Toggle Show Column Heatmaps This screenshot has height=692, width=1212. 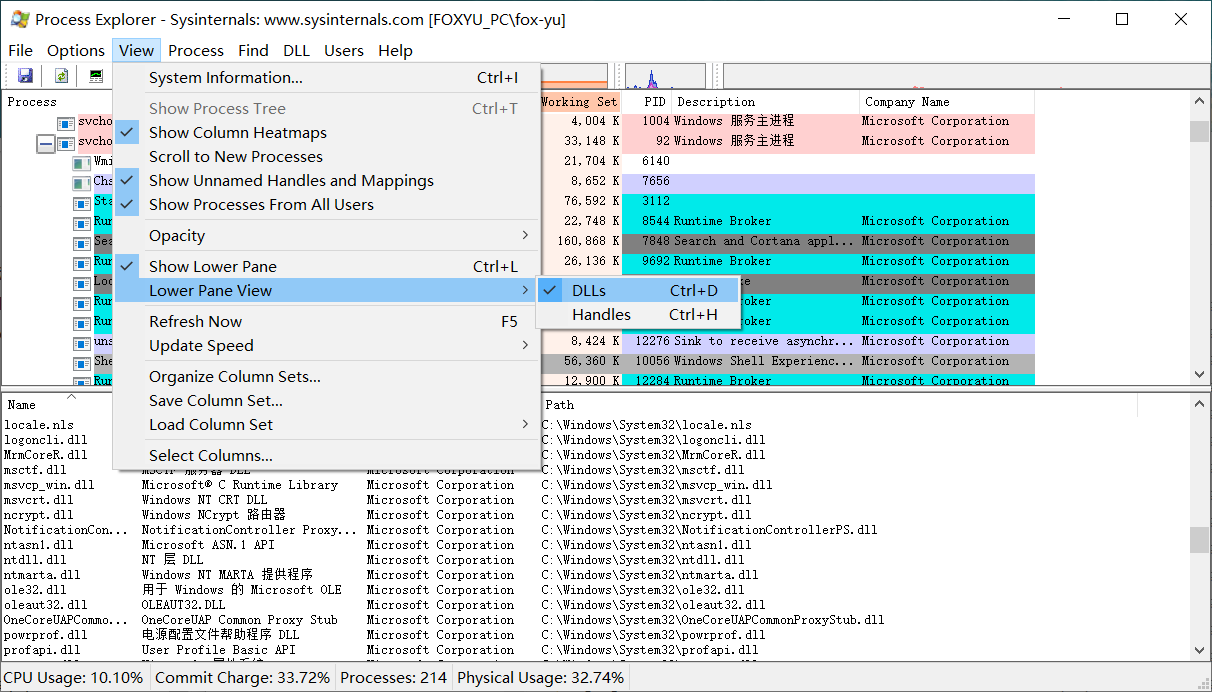pyautogui.click(x=327, y=132)
